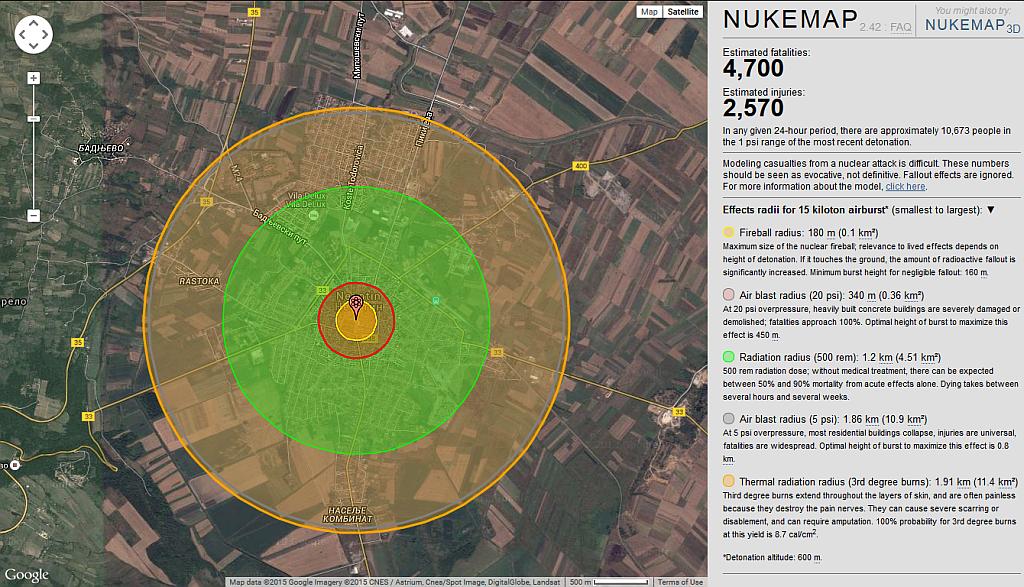Open NUKEMAP 3D
This screenshot has height=587, width=1024.
[x=972, y=25]
